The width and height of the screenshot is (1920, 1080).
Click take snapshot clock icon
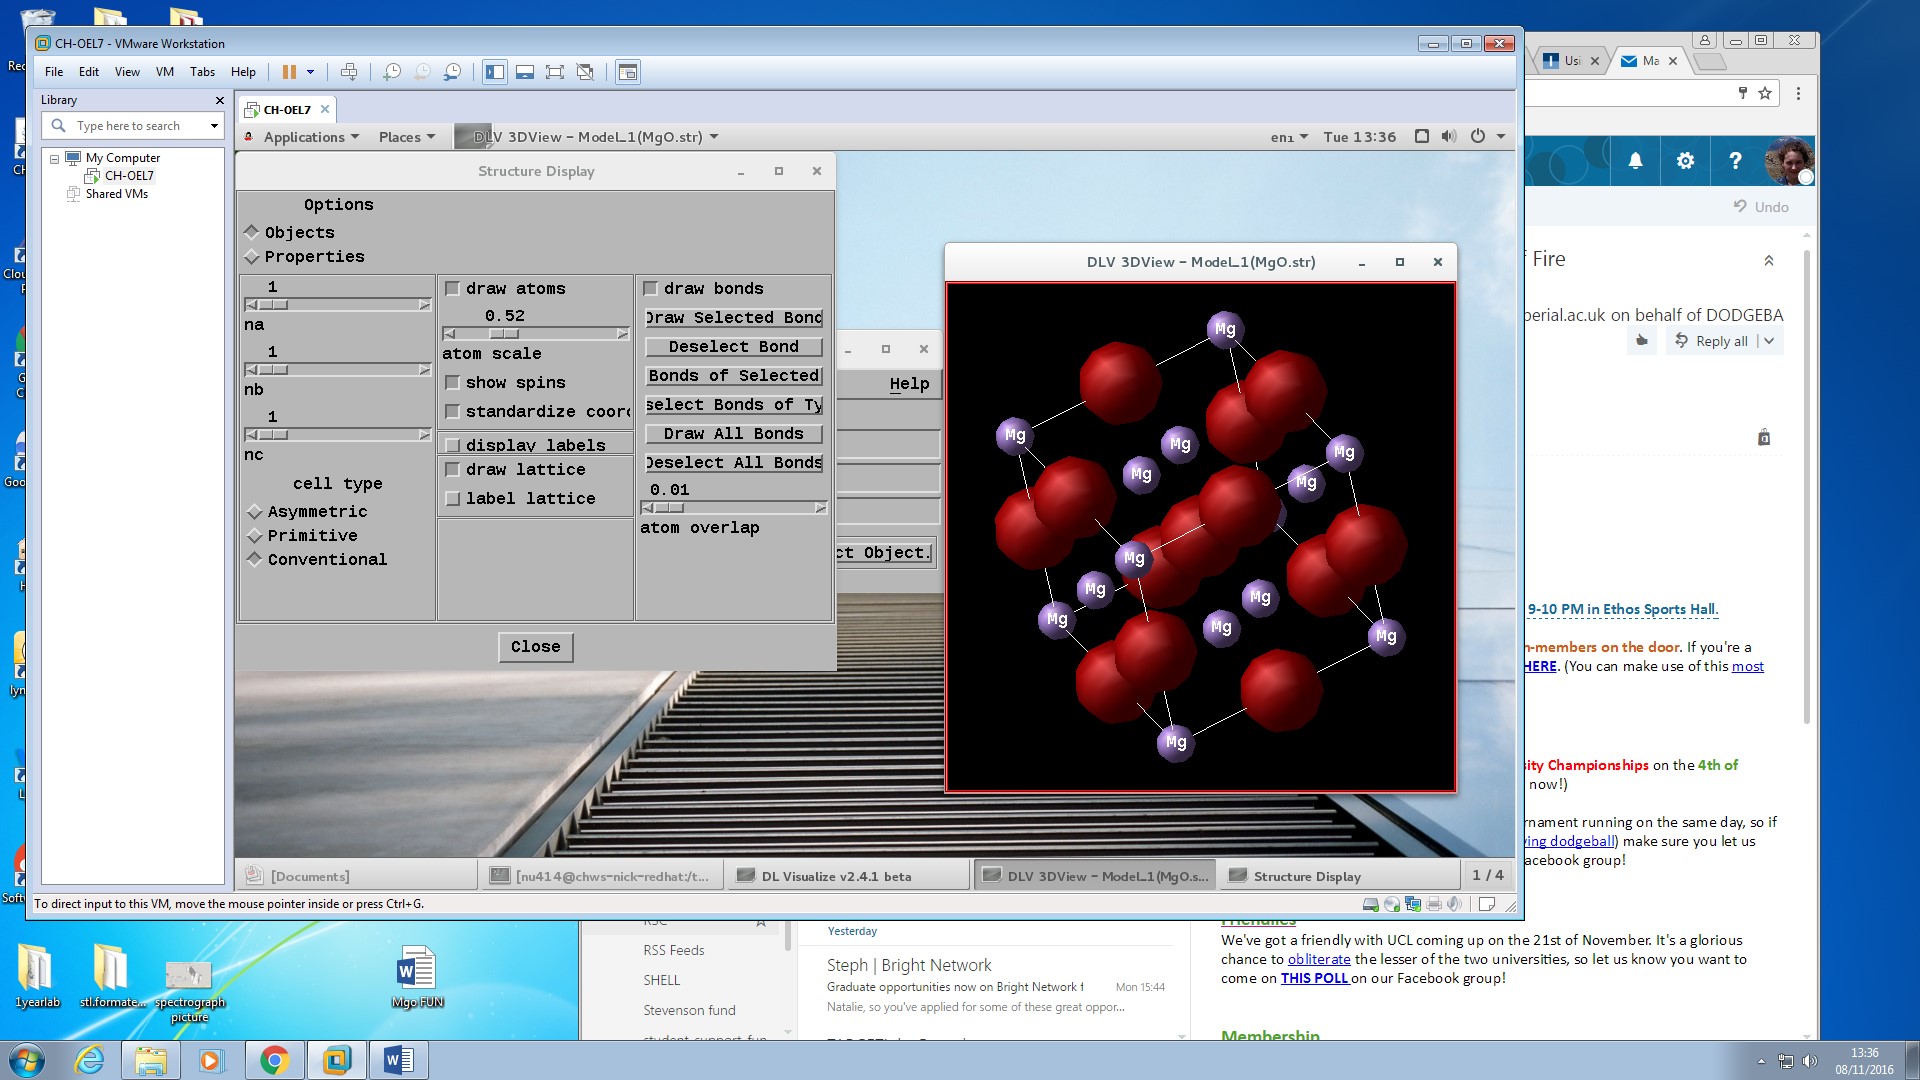[x=392, y=72]
